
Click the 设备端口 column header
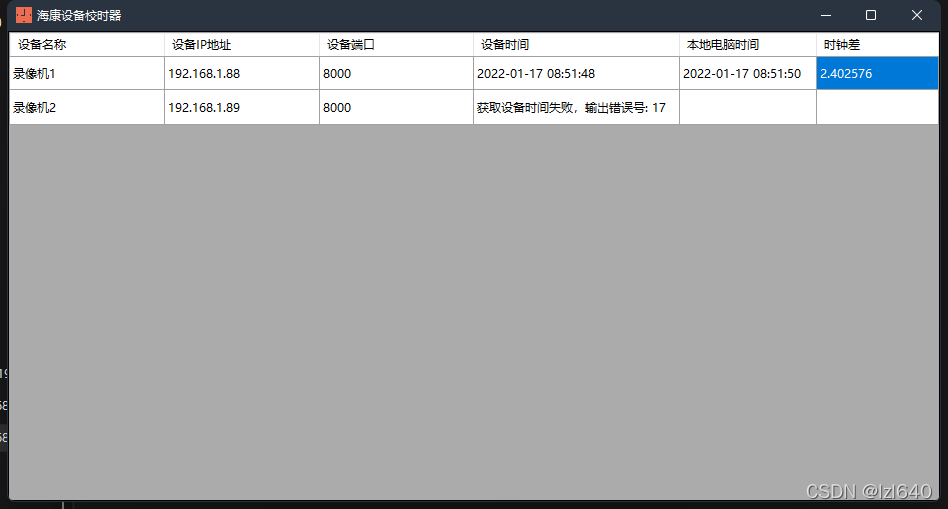tap(397, 45)
